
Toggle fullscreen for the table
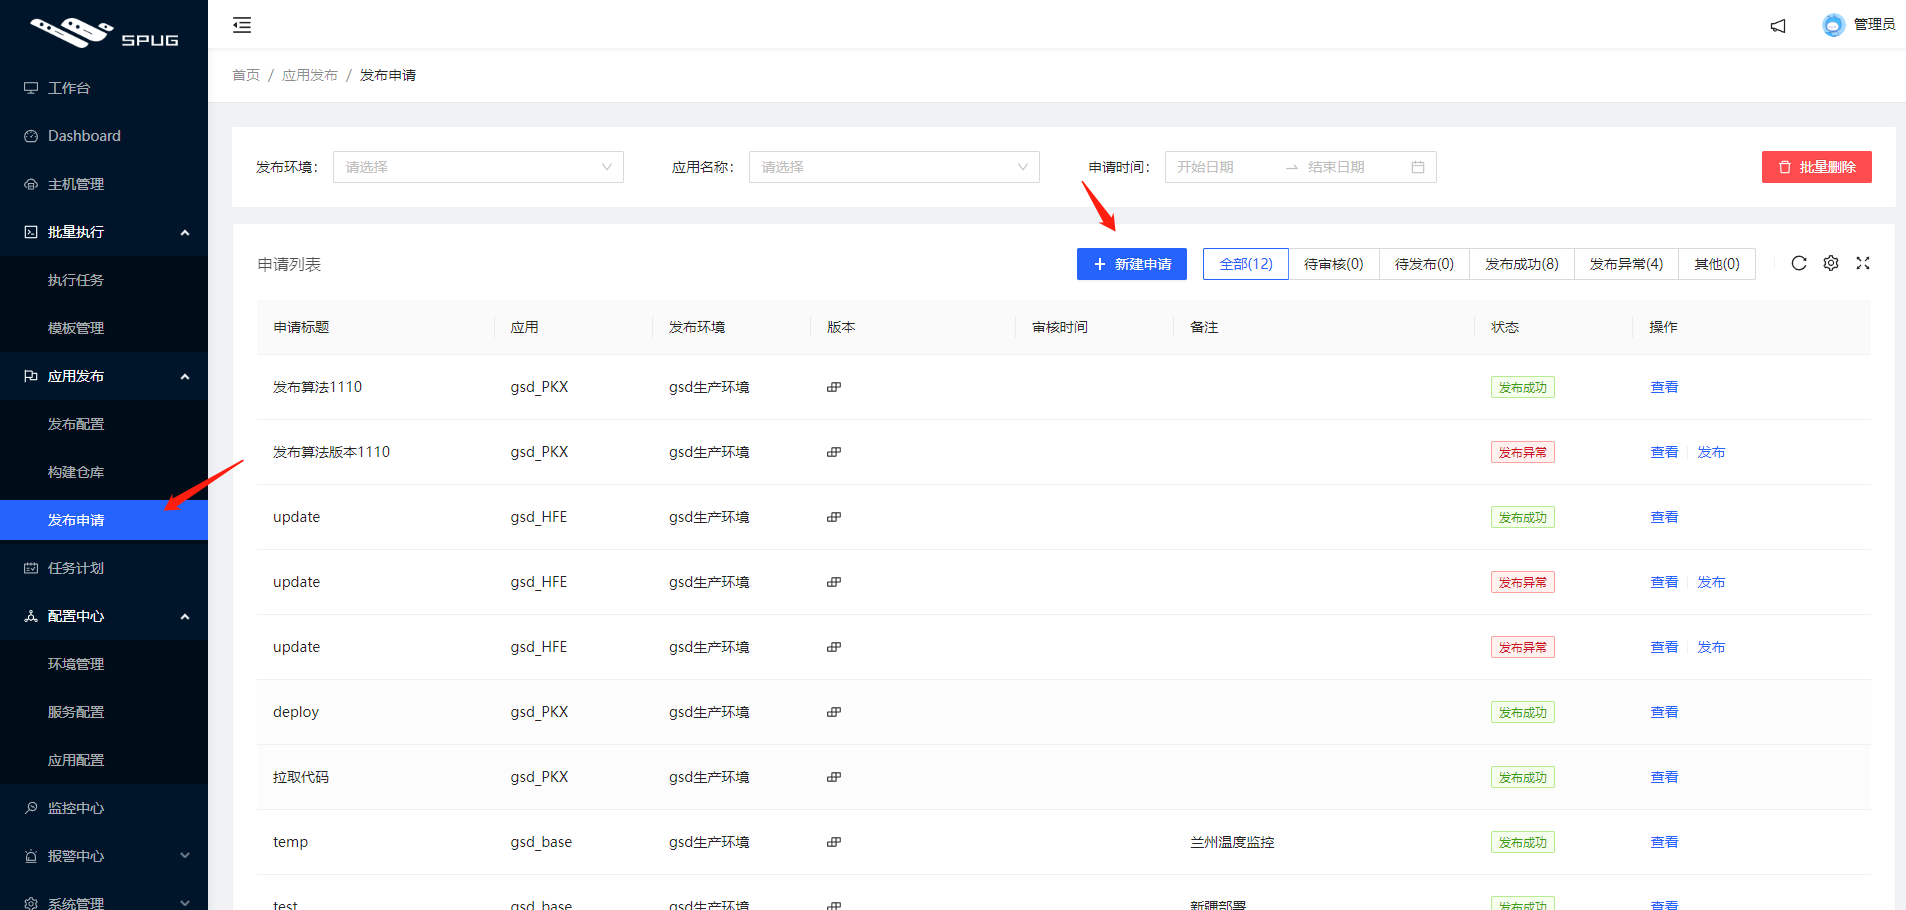point(1863,263)
